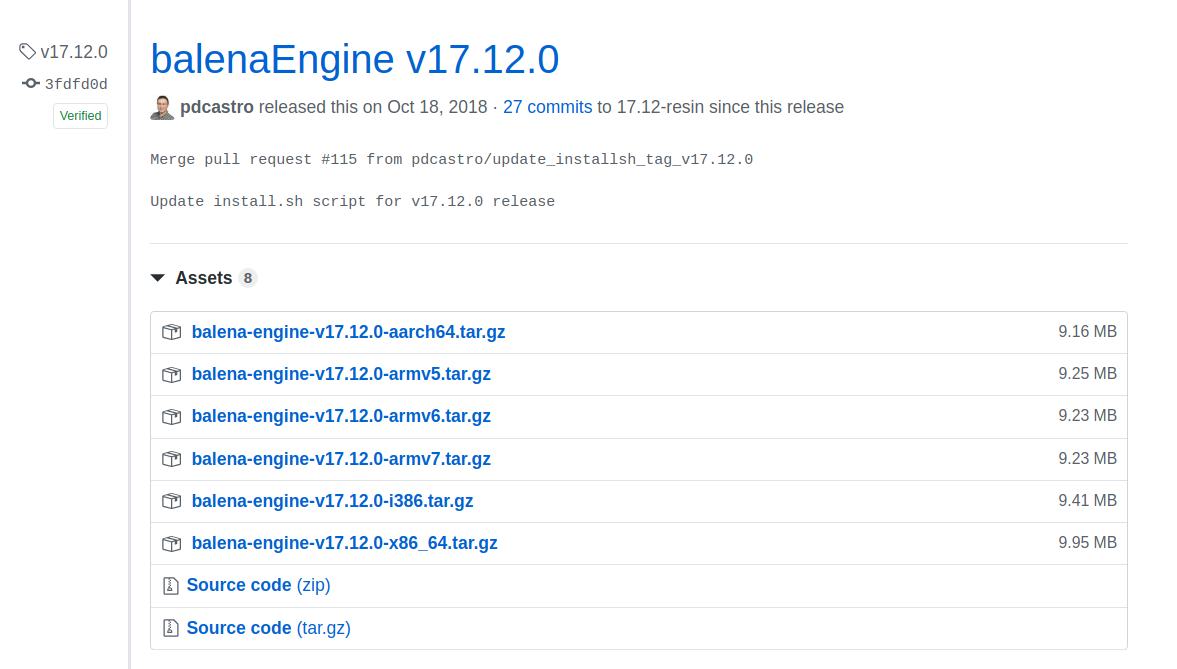This screenshot has height=669, width=1177.
Task: Click the package icon beside armv5 asset
Action: pos(171,374)
